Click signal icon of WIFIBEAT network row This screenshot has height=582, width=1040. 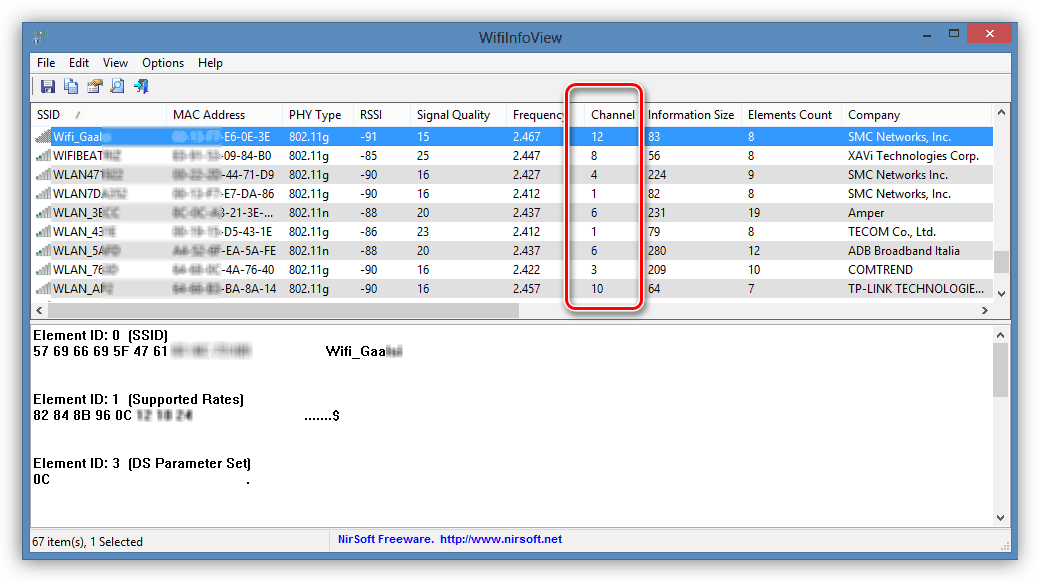tap(44, 156)
